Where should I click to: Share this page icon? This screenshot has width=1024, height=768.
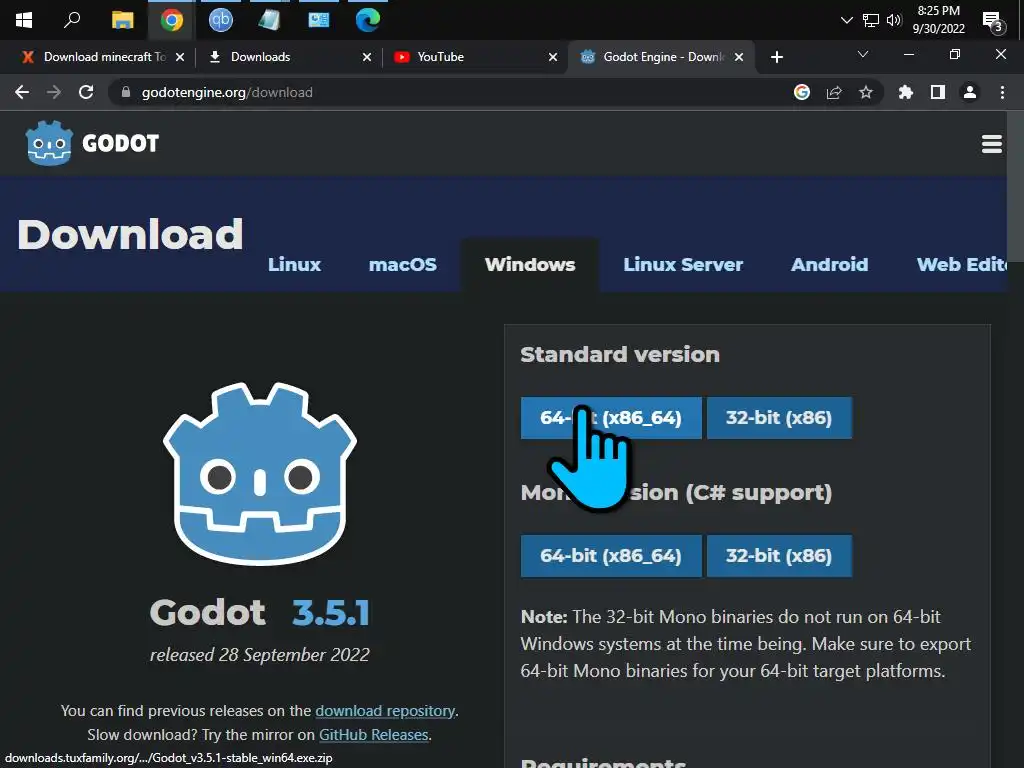[834, 92]
